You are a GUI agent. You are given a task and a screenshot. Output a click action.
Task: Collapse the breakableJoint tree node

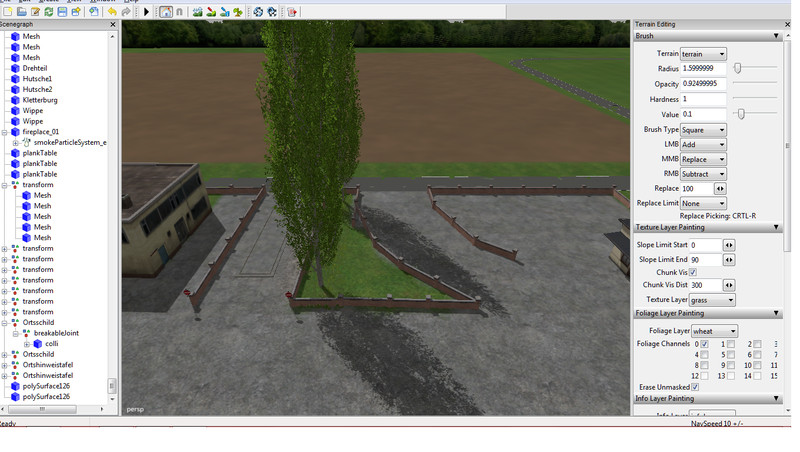pos(16,334)
